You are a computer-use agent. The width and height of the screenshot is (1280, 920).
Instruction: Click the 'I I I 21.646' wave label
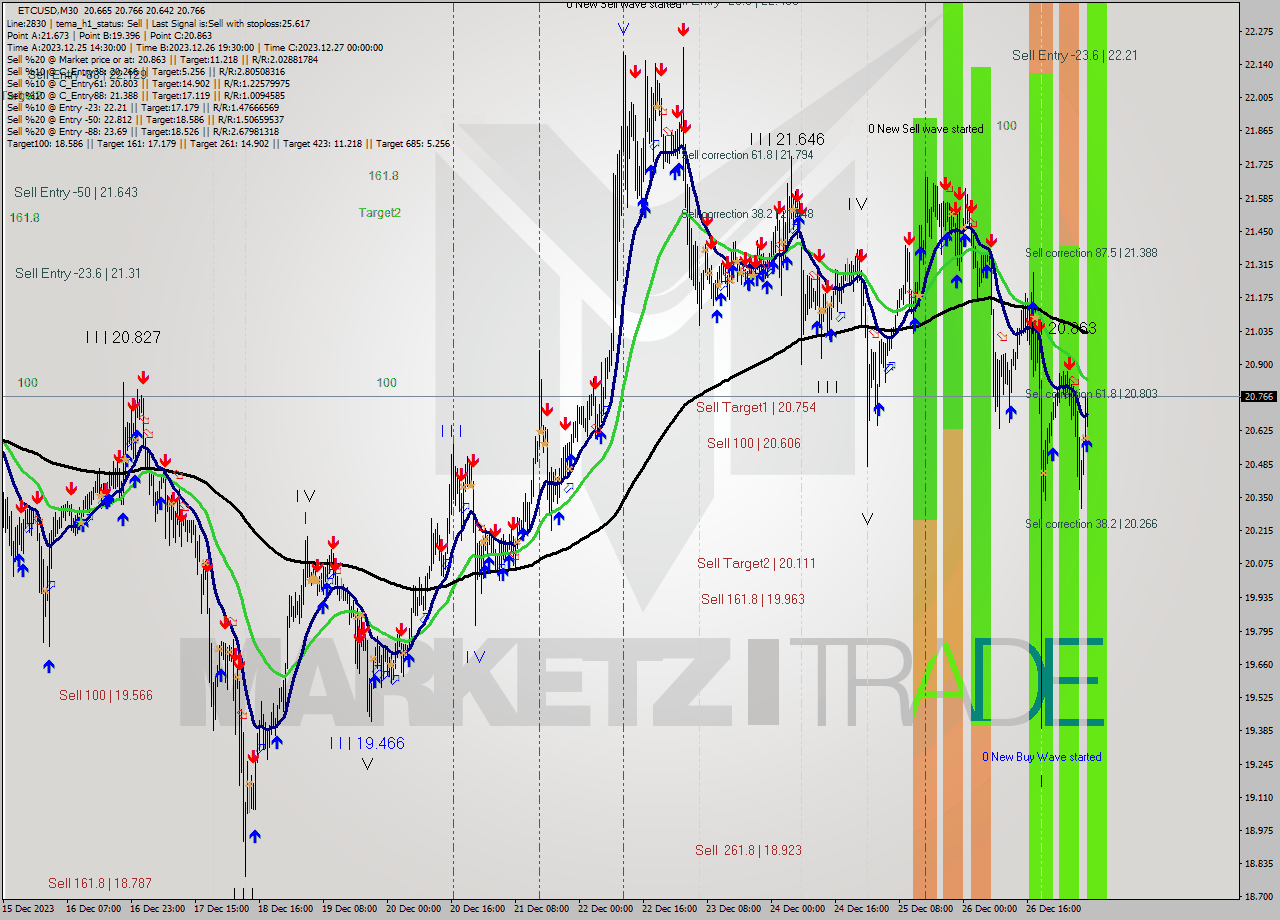788,139
